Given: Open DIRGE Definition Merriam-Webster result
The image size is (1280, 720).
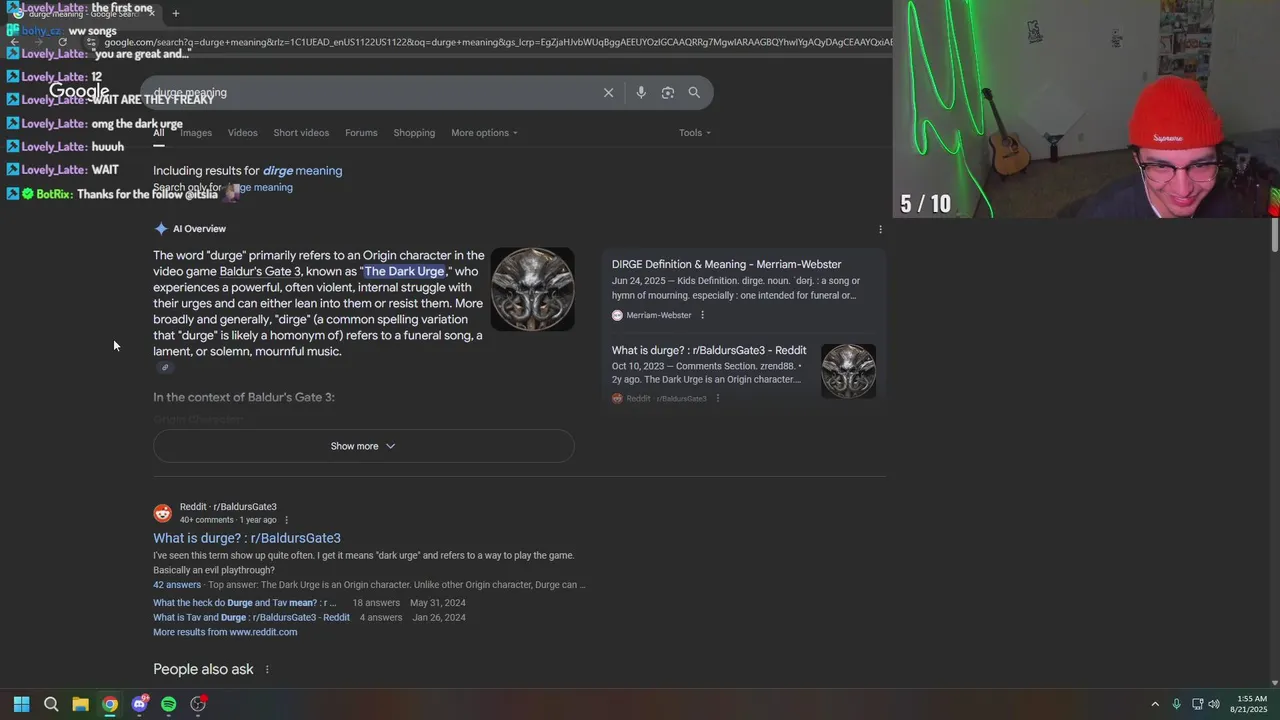Looking at the screenshot, I should (x=726, y=265).
